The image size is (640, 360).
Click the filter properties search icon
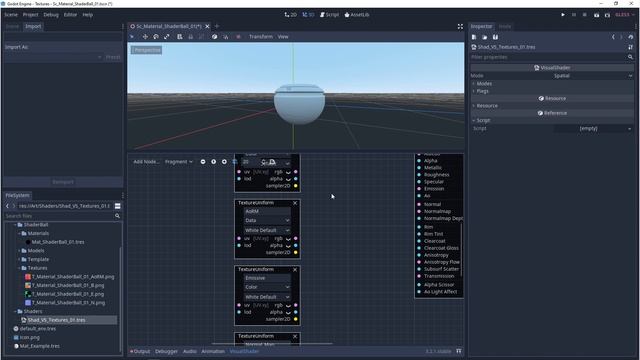[630, 57]
